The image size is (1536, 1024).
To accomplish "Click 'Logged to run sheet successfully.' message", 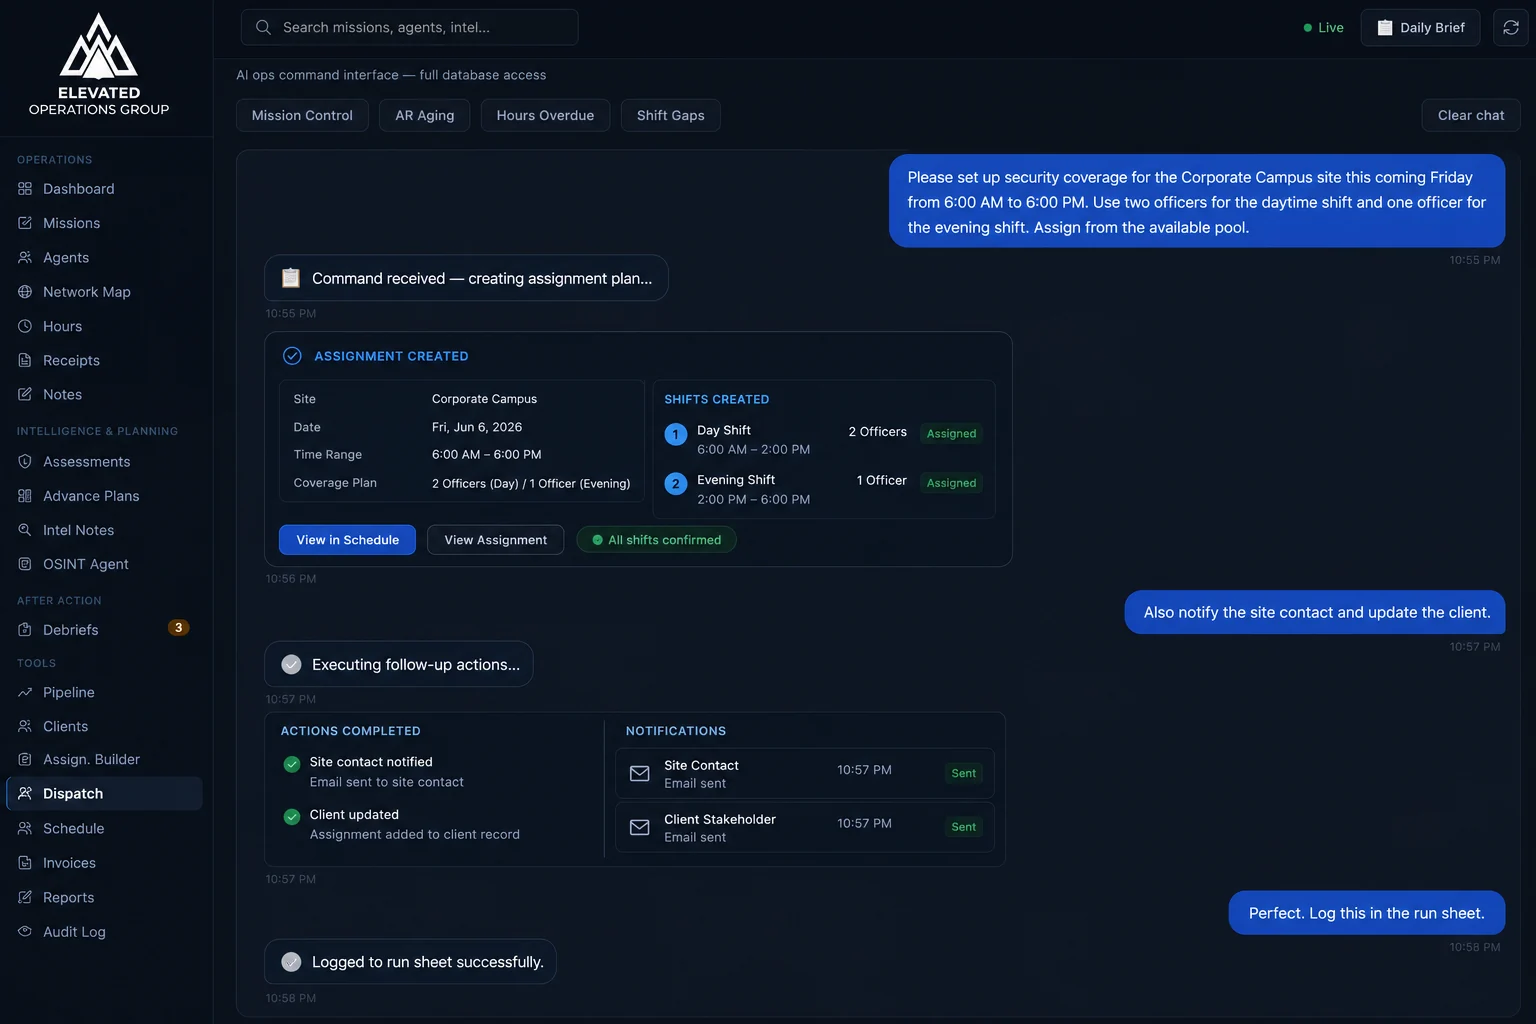I will tap(410, 961).
